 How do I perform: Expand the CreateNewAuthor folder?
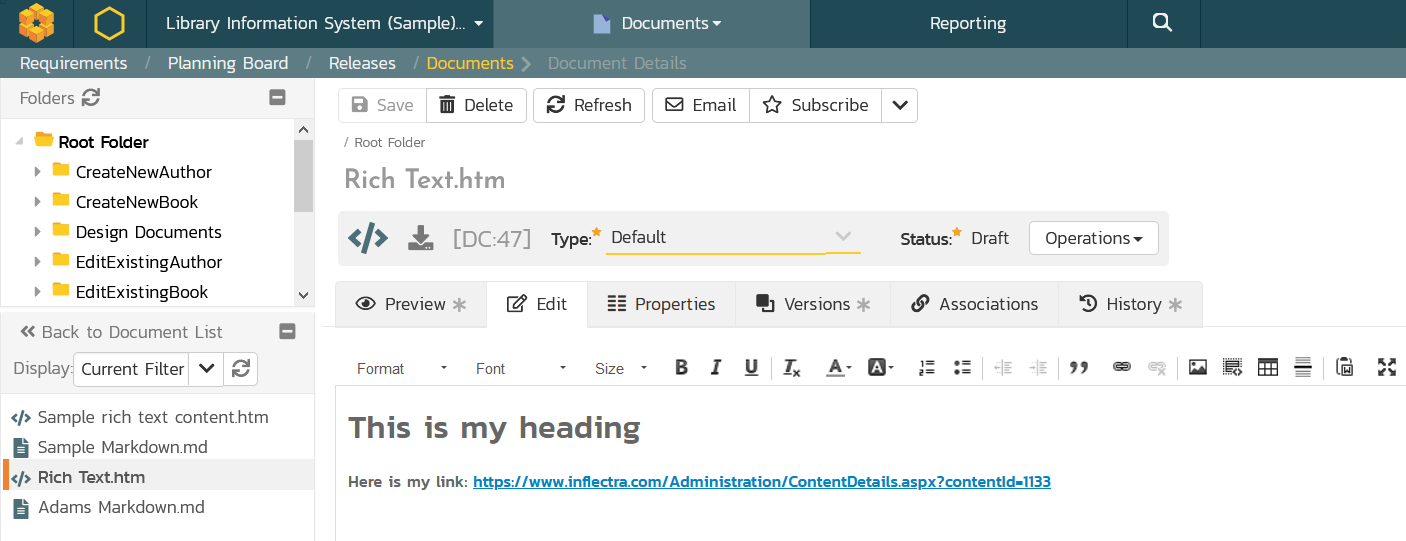(37, 172)
